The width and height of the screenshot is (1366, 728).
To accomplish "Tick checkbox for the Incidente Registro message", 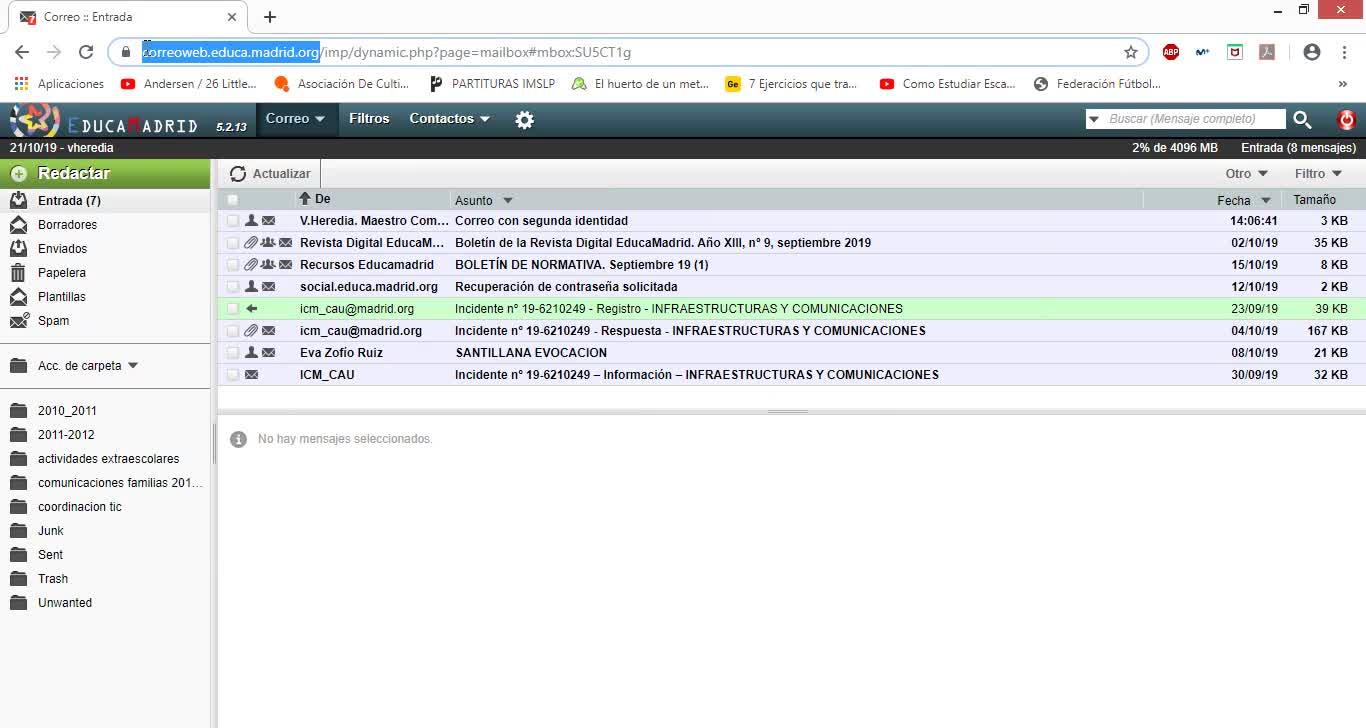I will pyautogui.click(x=233, y=309).
